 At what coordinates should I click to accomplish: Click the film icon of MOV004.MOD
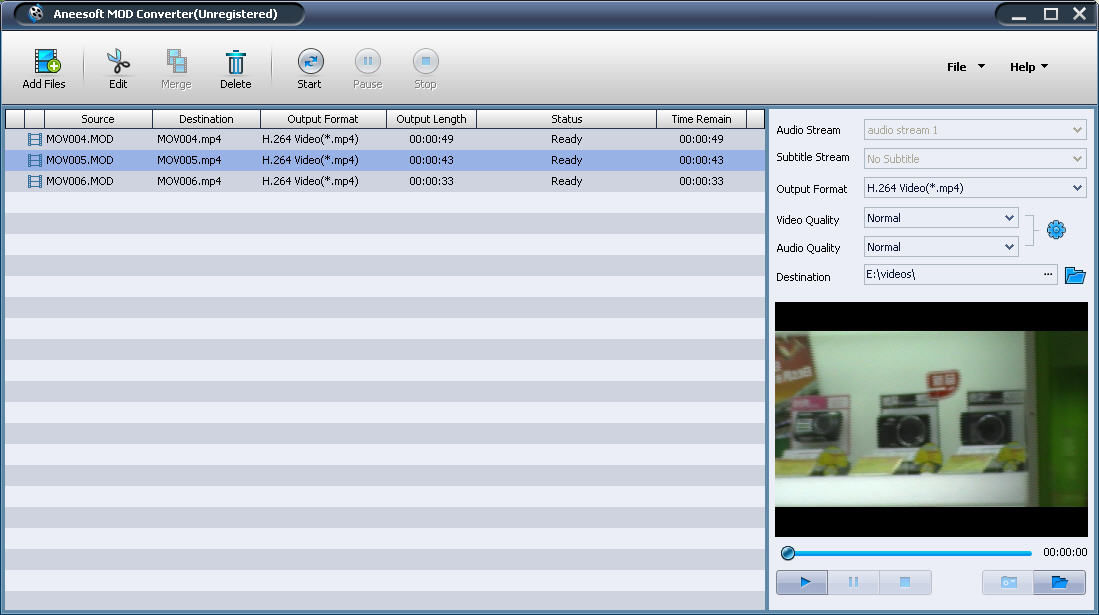[x=34, y=140]
